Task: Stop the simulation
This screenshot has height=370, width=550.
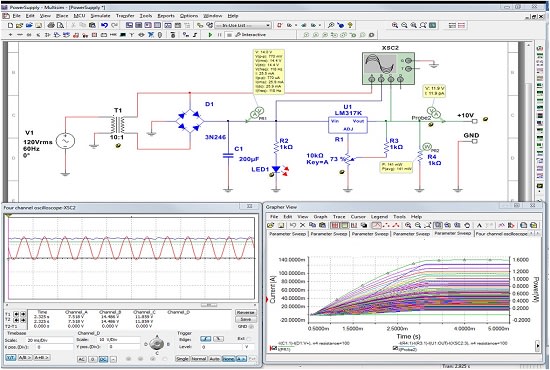Action: tap(229, 35)
